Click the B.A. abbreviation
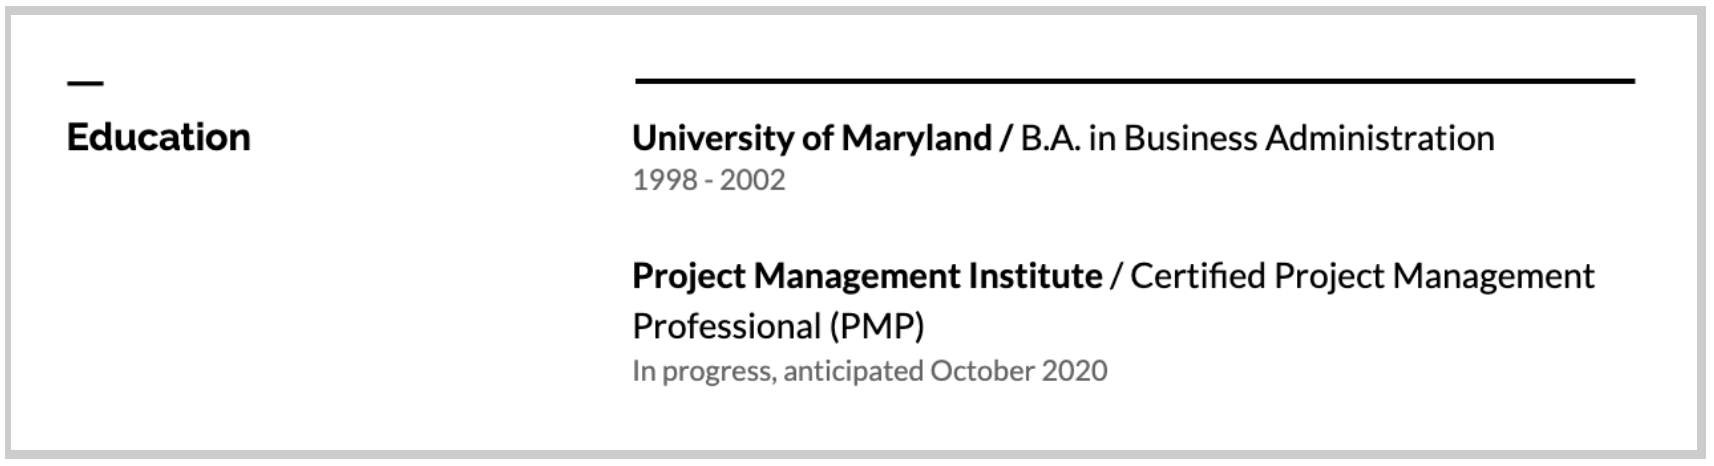This screenshot has width=1714, height=466. tap(1050, 138)
